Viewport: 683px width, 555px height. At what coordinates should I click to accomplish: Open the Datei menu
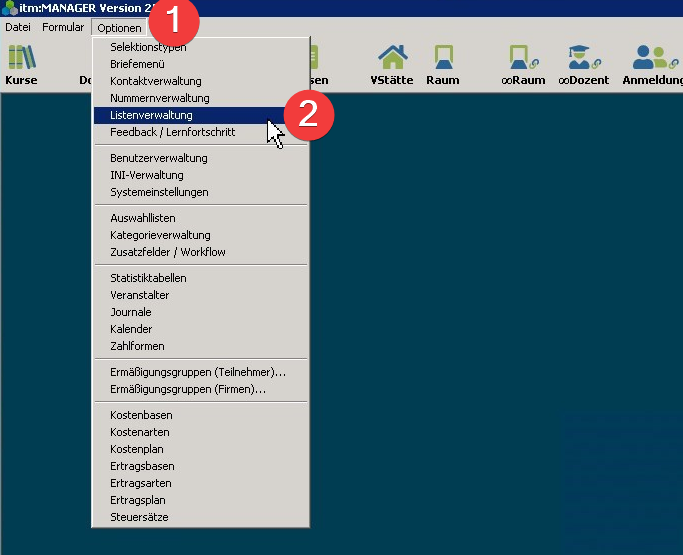click(x=18, y=27)
